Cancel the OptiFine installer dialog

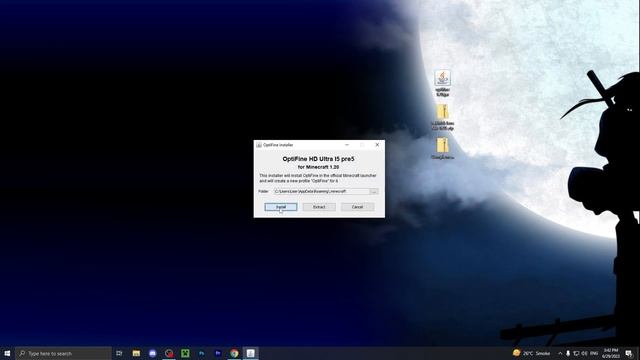click(x=357, y=207)
